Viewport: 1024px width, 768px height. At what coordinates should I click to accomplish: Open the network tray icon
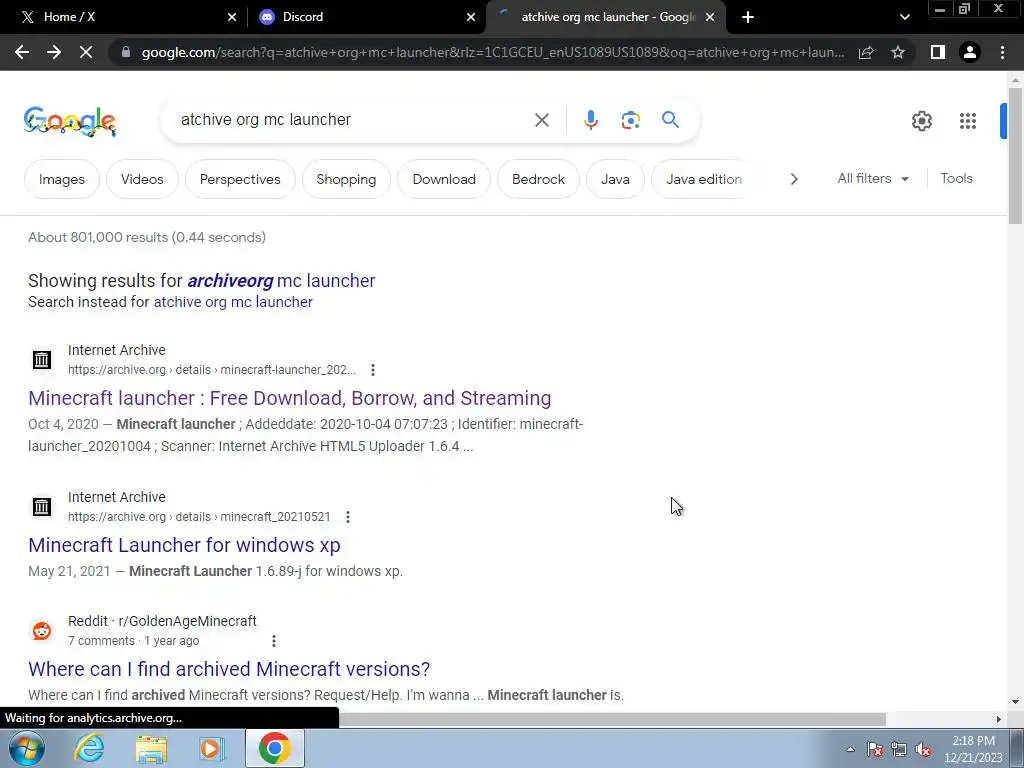pos(899,750)
